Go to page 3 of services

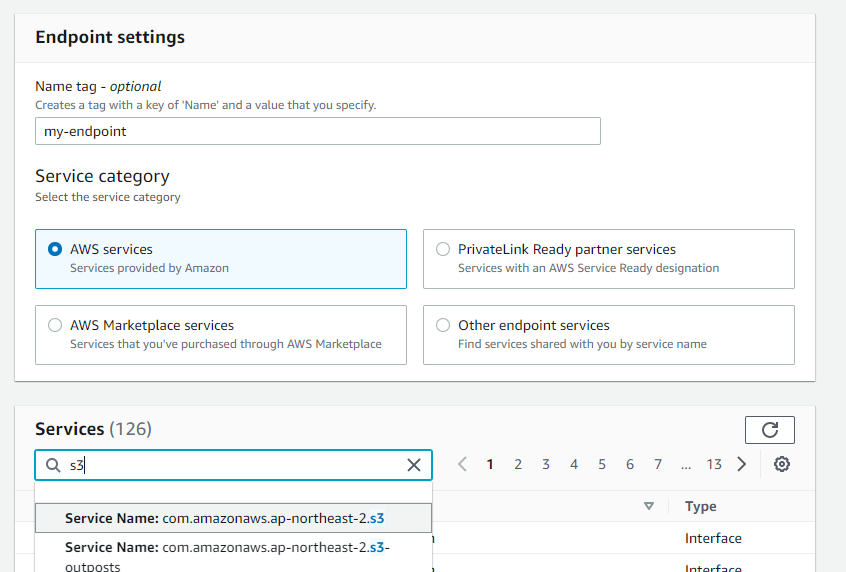(x=546, y=465)
